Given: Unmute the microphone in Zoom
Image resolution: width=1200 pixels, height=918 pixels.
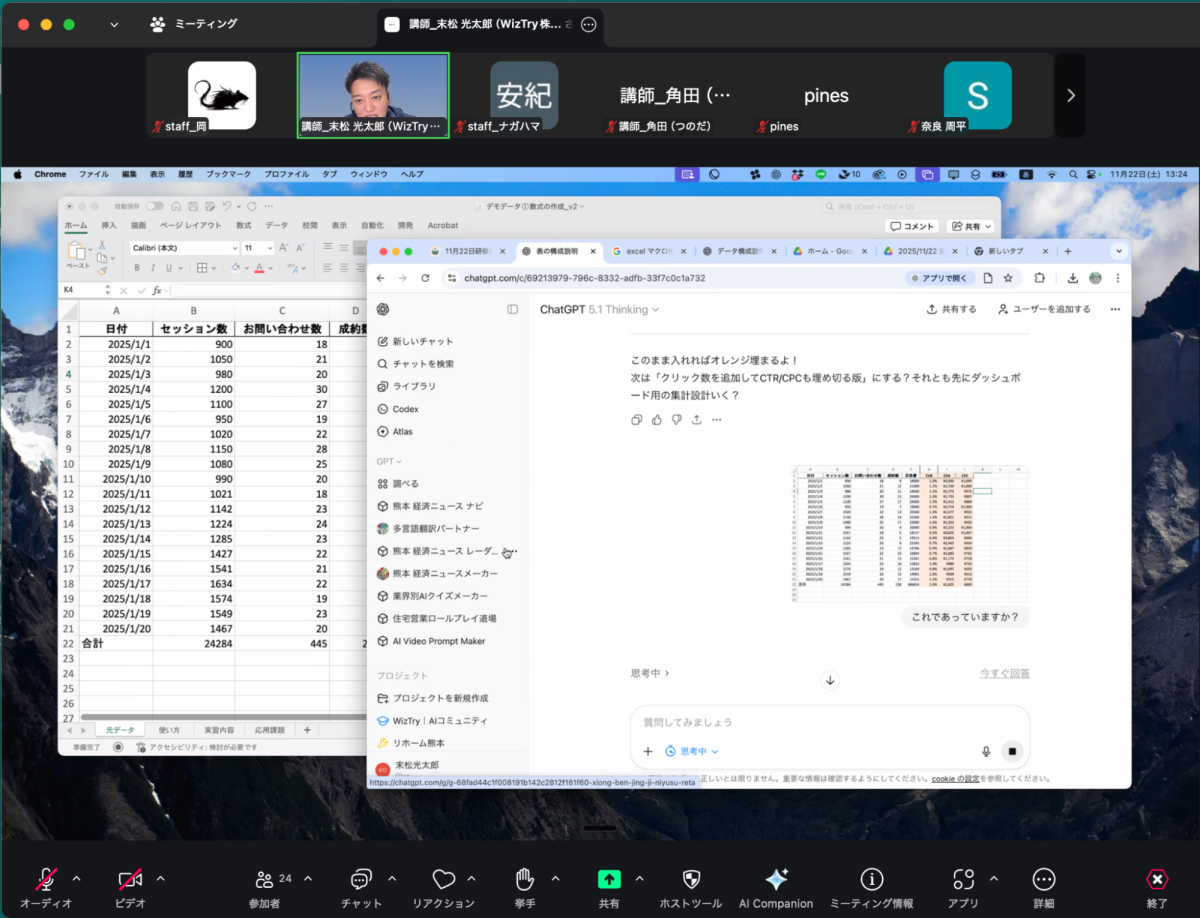Looking at the screenshot, I should (x=46, y=879).
